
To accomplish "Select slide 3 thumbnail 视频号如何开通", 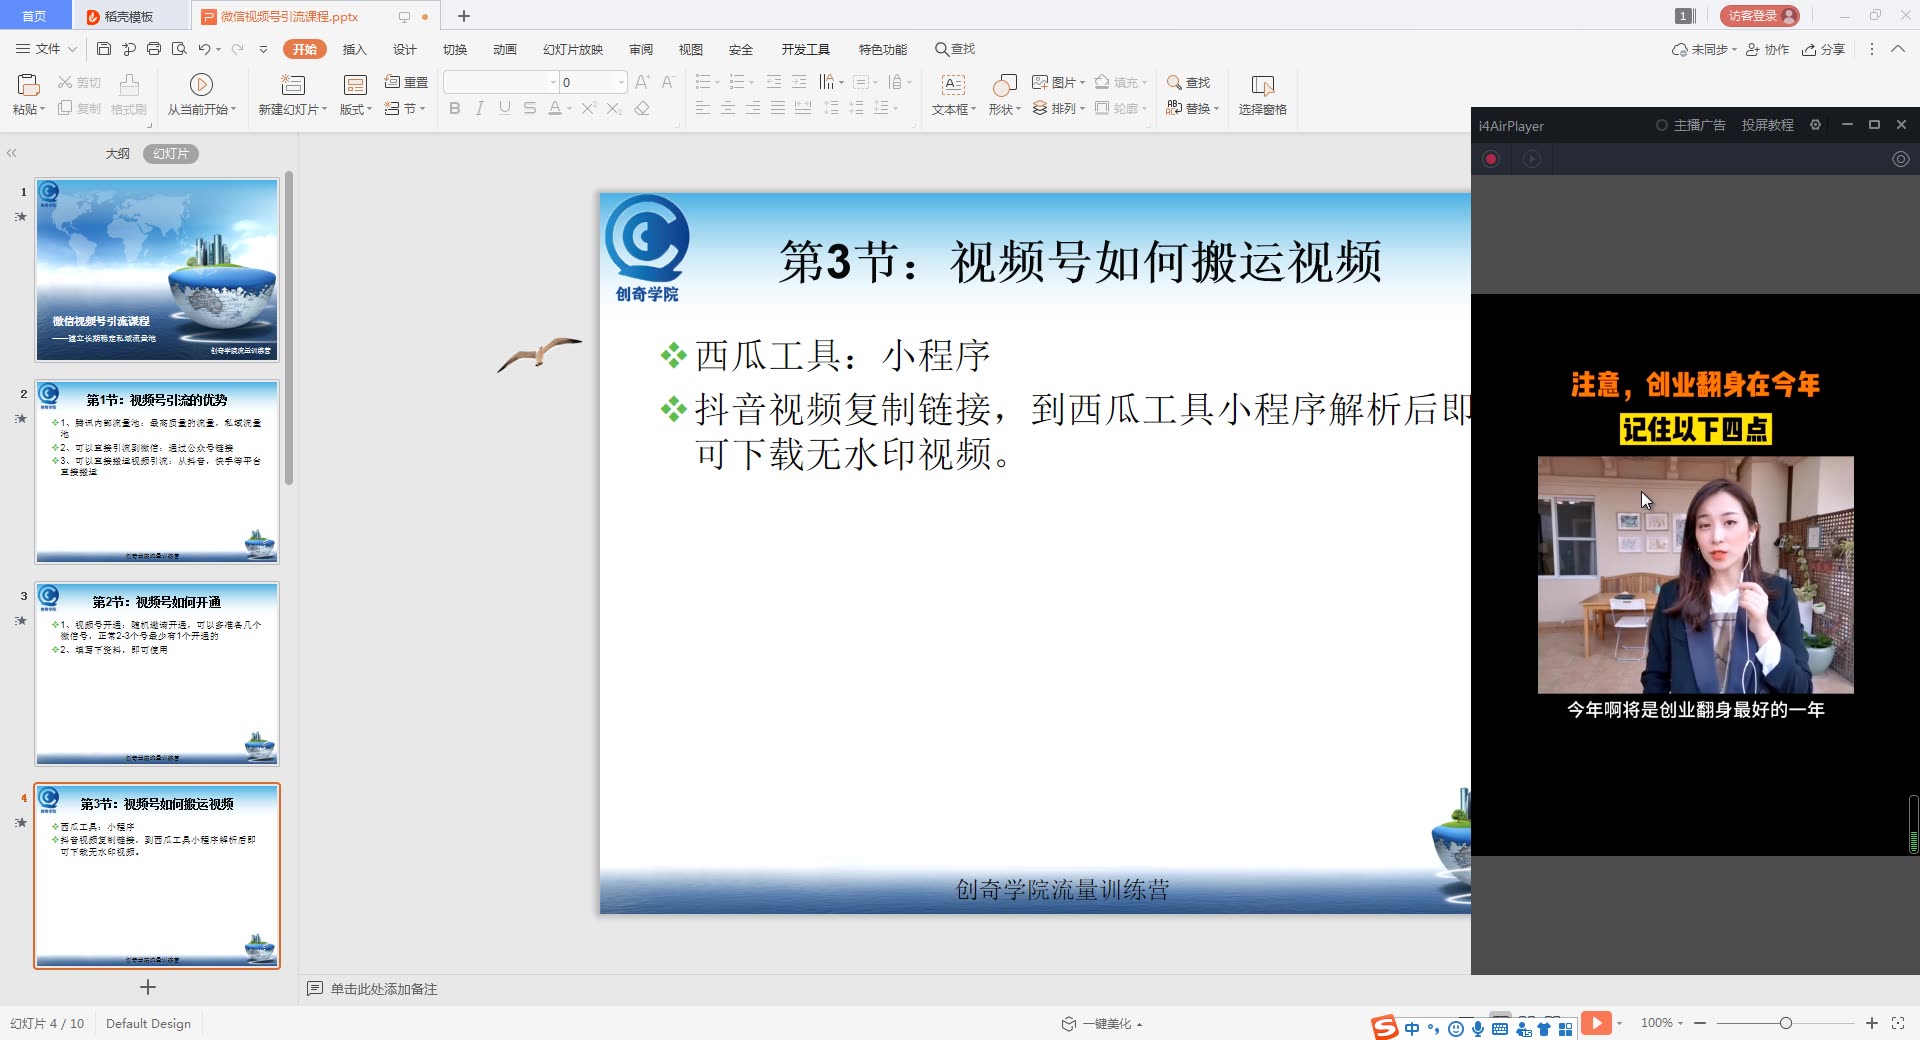I will click(x=157, y=674).
